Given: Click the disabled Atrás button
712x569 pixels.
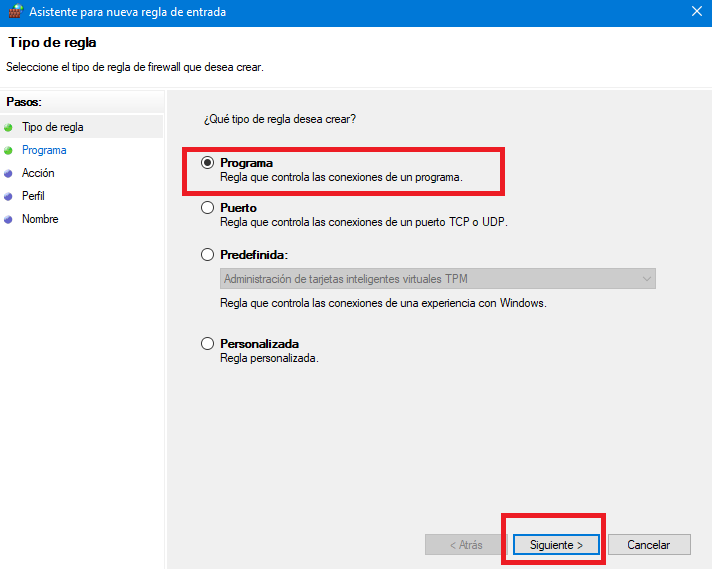Looking at the screenshot, I should point(466,544).
